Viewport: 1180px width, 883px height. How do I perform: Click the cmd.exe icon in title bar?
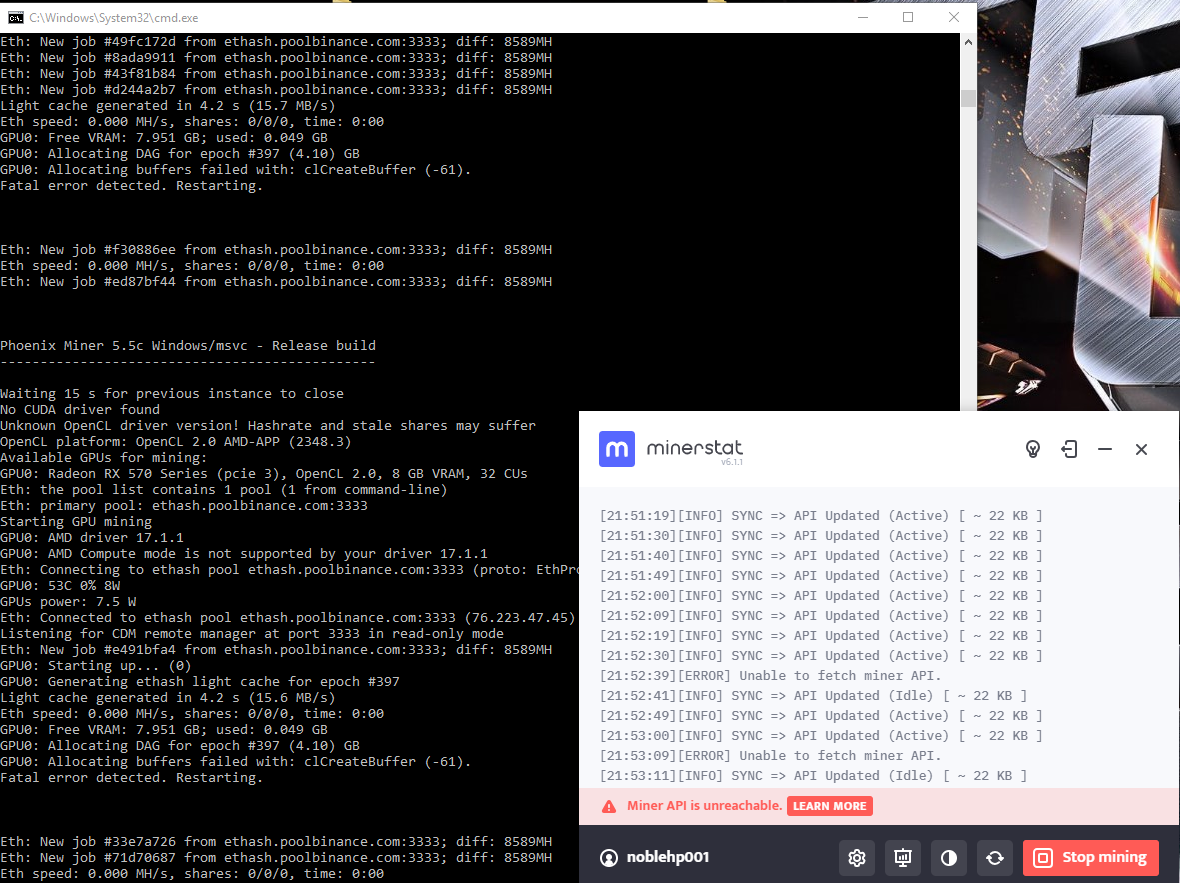pyautogui.click(x=15, y=17)
